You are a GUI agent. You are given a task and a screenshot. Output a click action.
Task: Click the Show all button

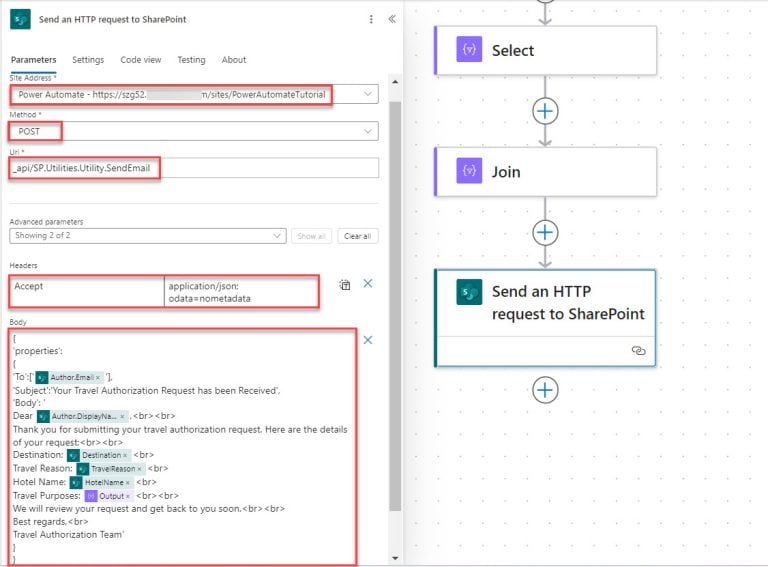[311, 236]
